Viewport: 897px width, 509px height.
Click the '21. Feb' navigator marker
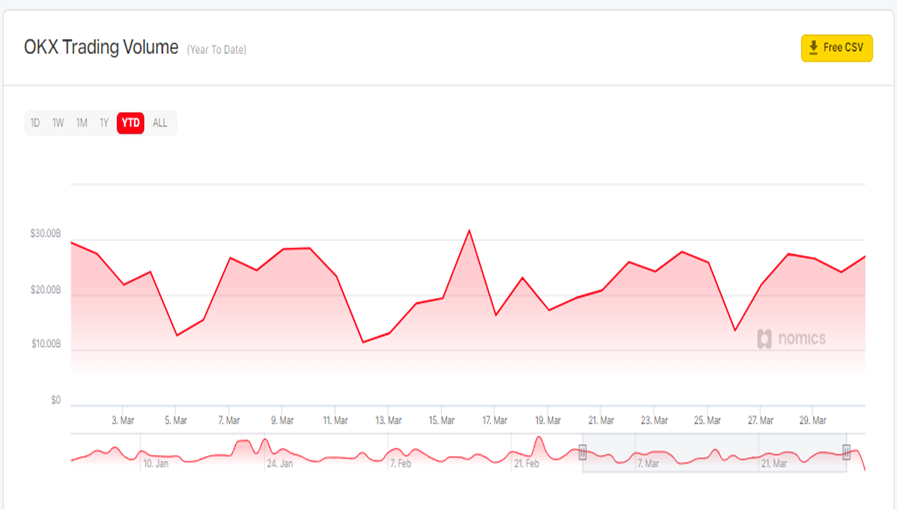pyautogui.click(x=526, y=464)
